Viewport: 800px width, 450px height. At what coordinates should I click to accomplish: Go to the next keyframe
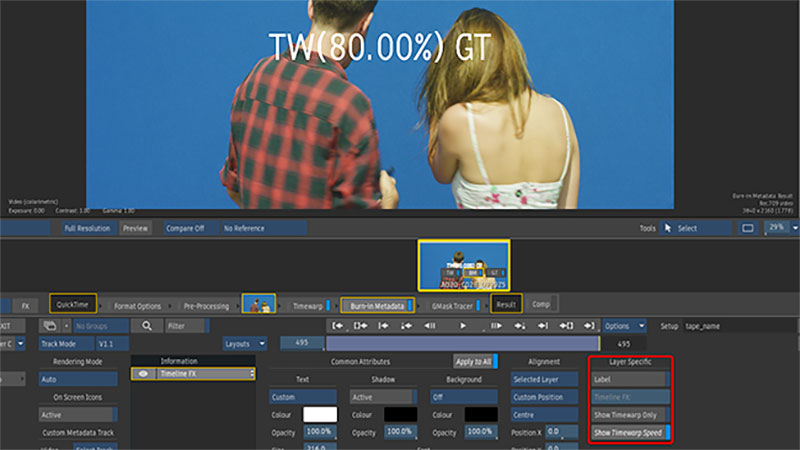tap(520, 326)
